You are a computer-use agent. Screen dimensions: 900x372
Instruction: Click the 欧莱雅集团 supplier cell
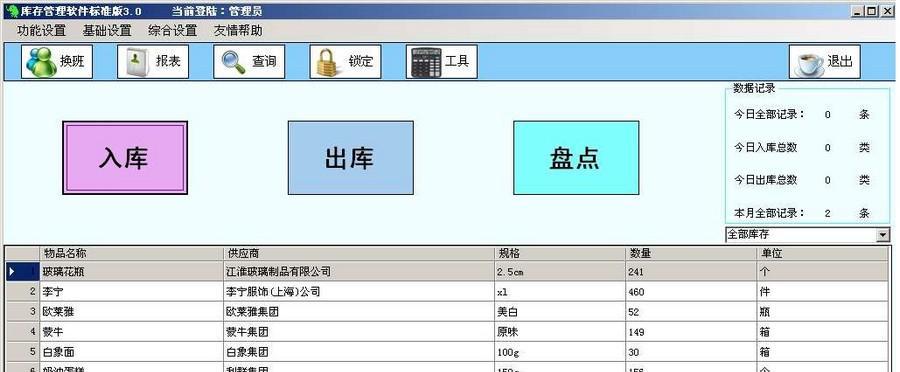point(359,312)
